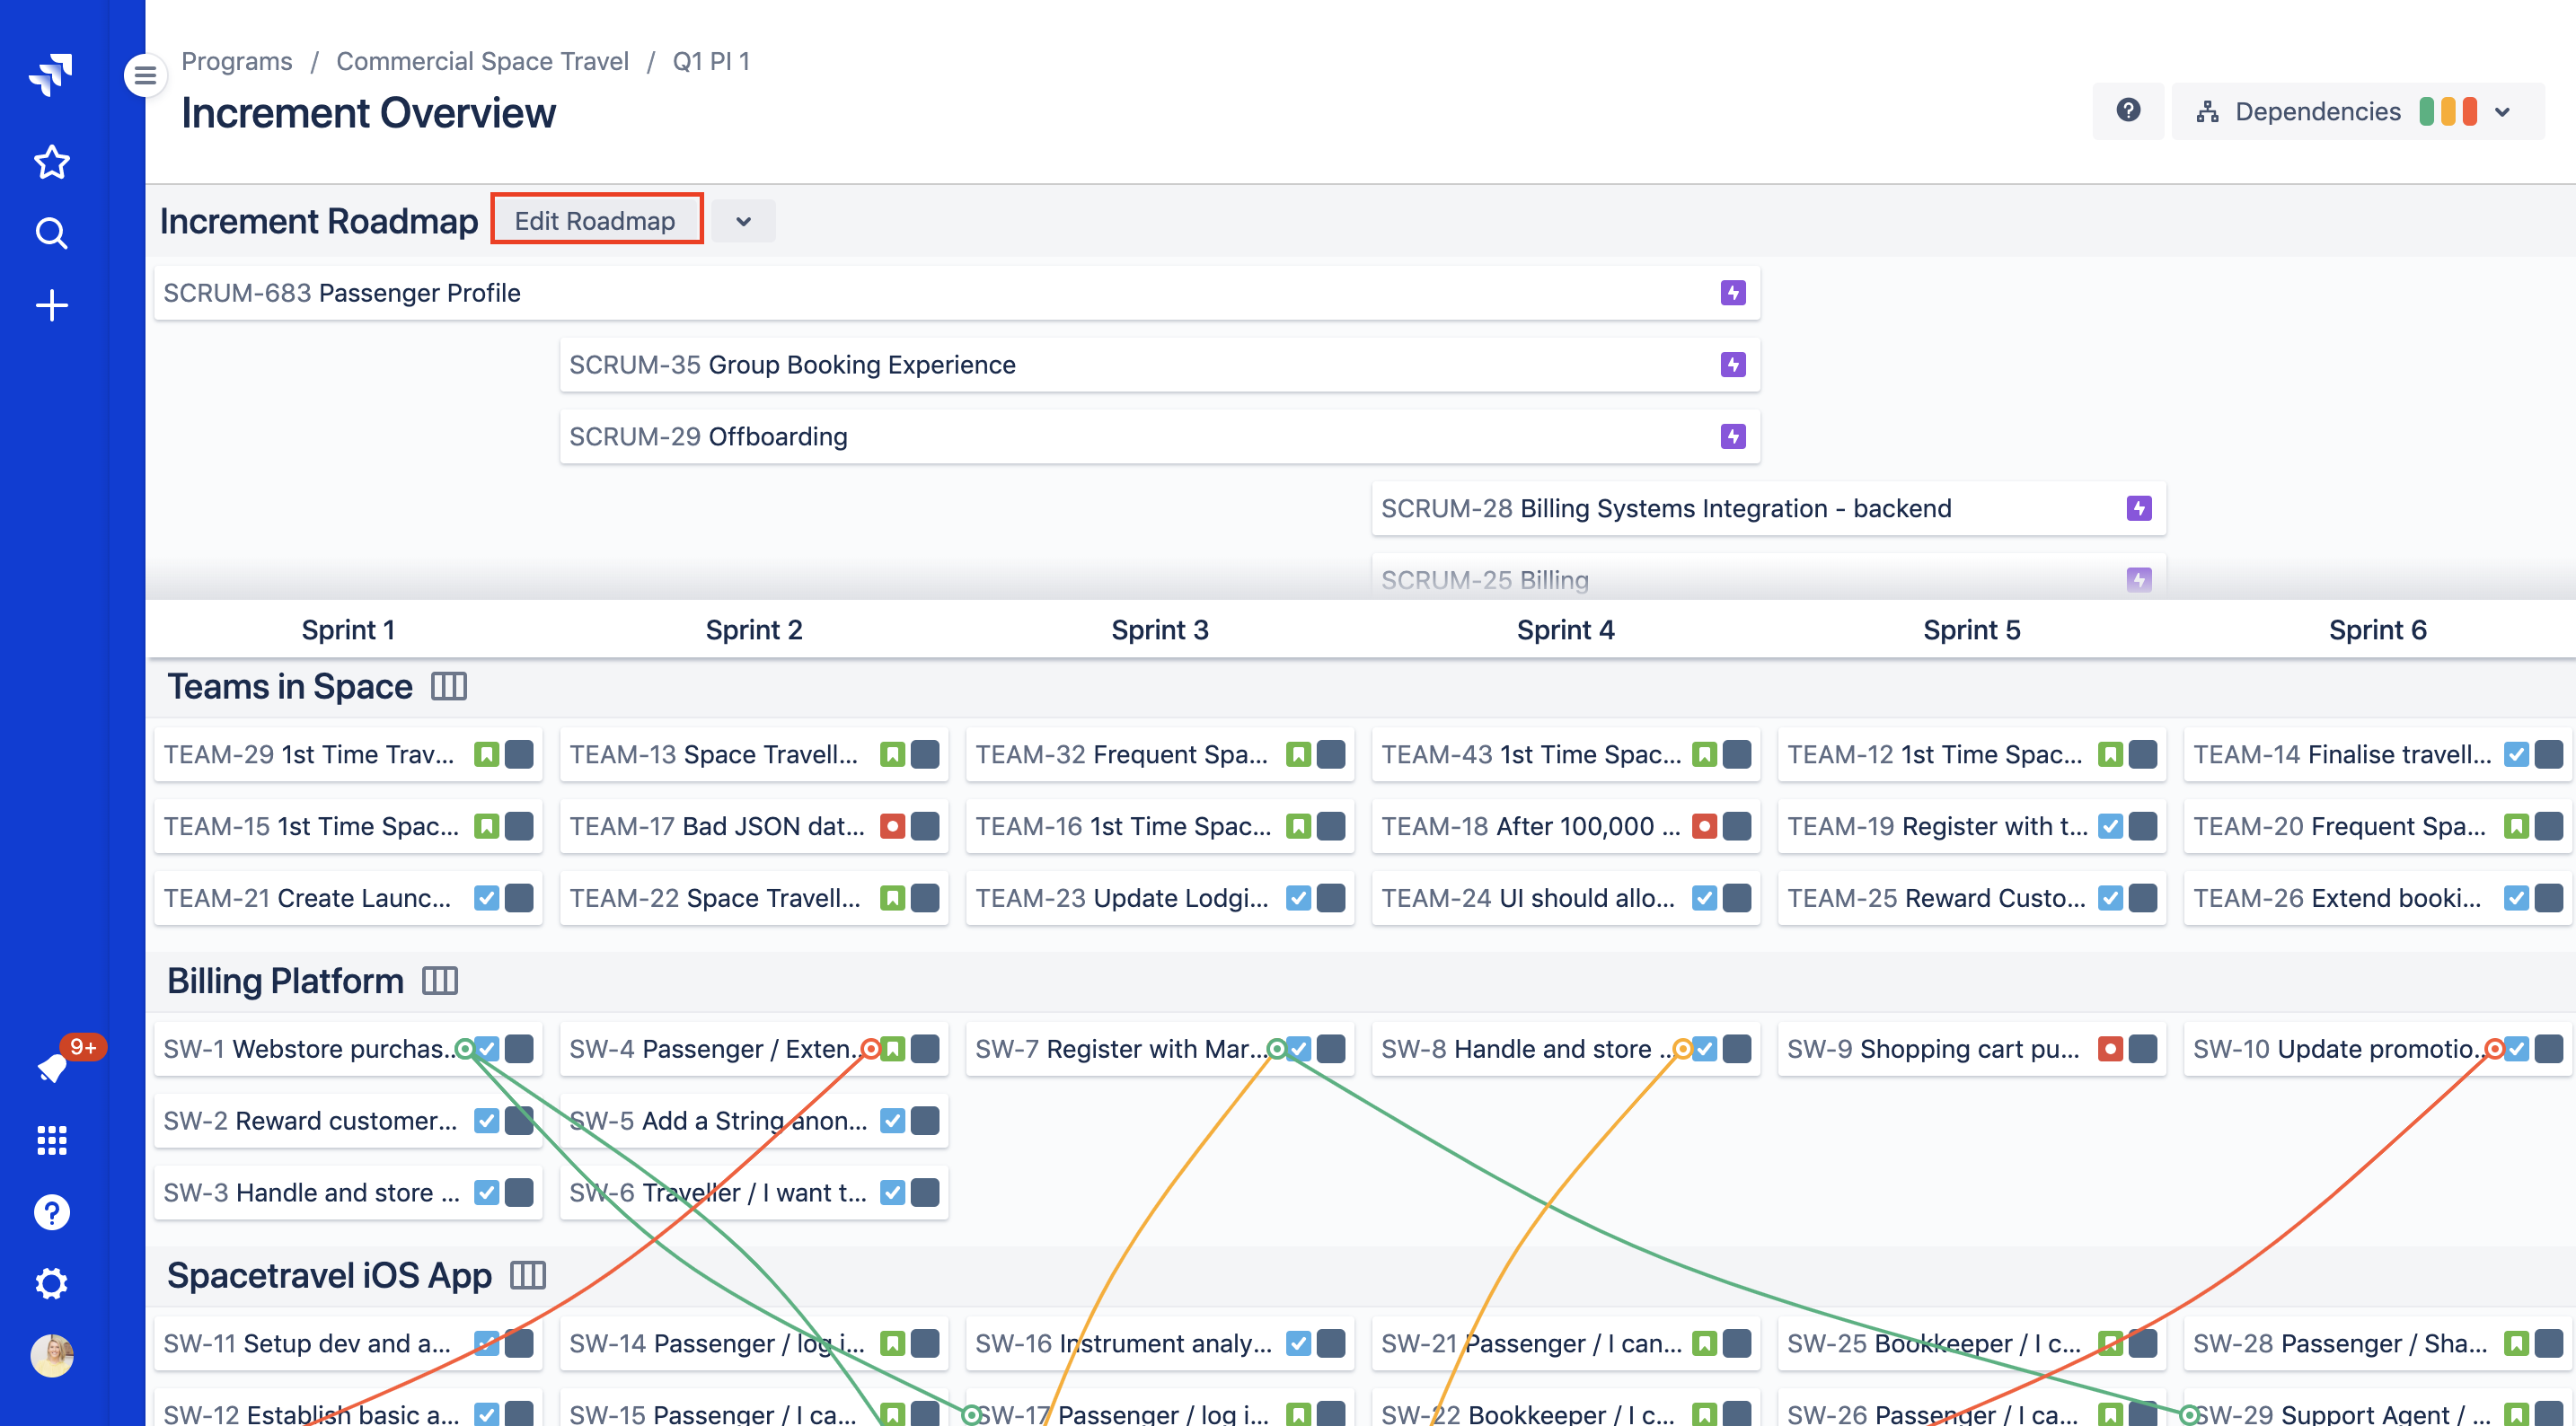Open Spacetravel iOS App team heading
The width and height of the screenshot is (2576, 1426).
pos(329,1275)
